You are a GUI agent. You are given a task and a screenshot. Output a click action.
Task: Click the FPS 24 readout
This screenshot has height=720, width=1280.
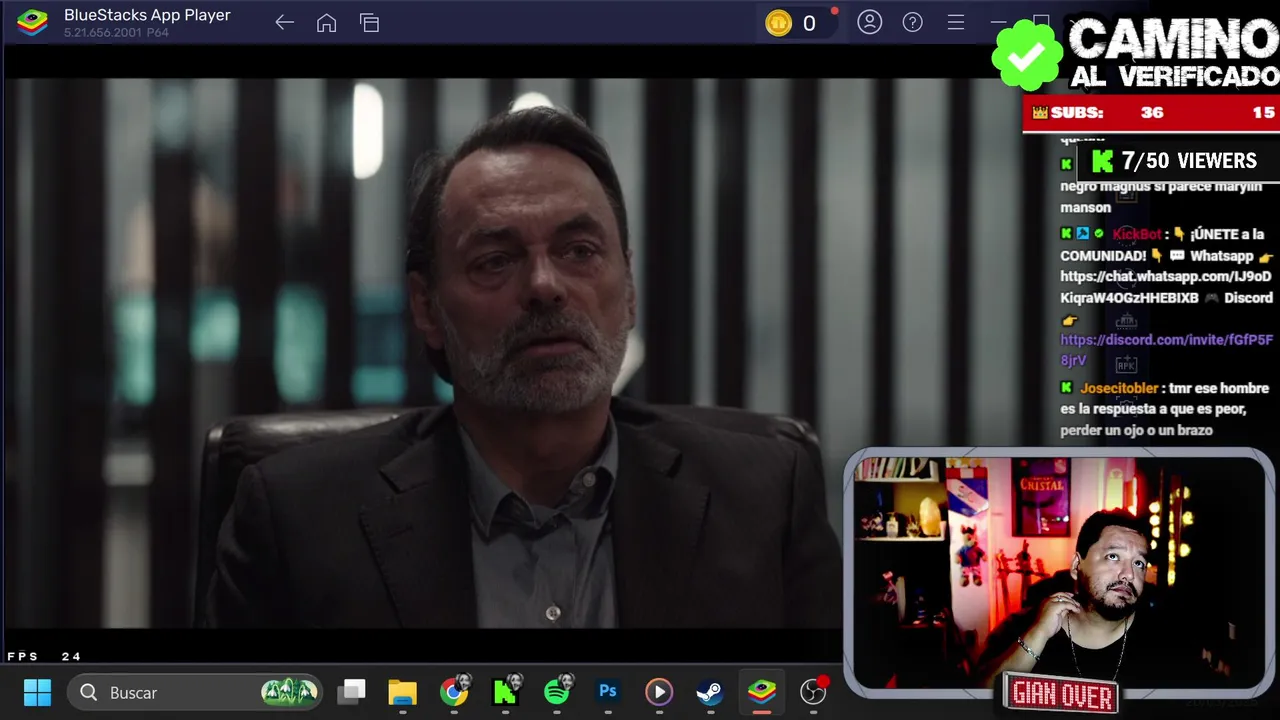(x=45, y=657)
